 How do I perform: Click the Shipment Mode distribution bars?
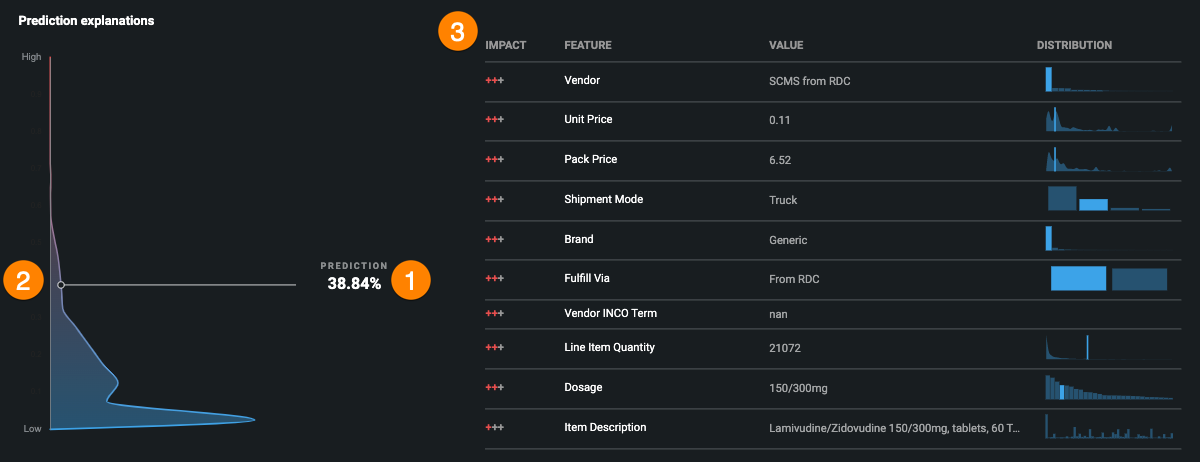[x=1107, y=199]
